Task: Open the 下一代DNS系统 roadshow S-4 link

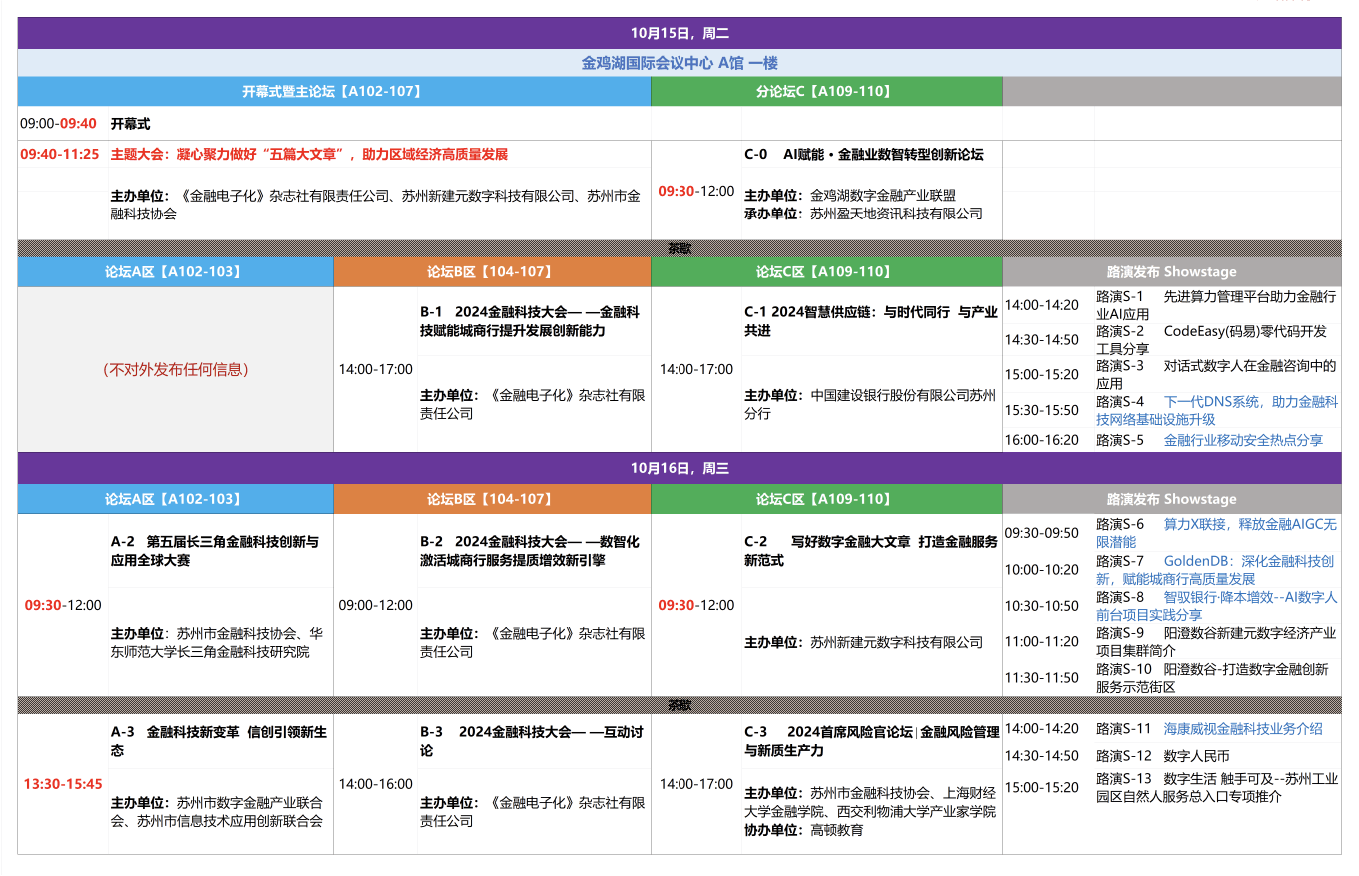Action: [x=1250, y=402]
